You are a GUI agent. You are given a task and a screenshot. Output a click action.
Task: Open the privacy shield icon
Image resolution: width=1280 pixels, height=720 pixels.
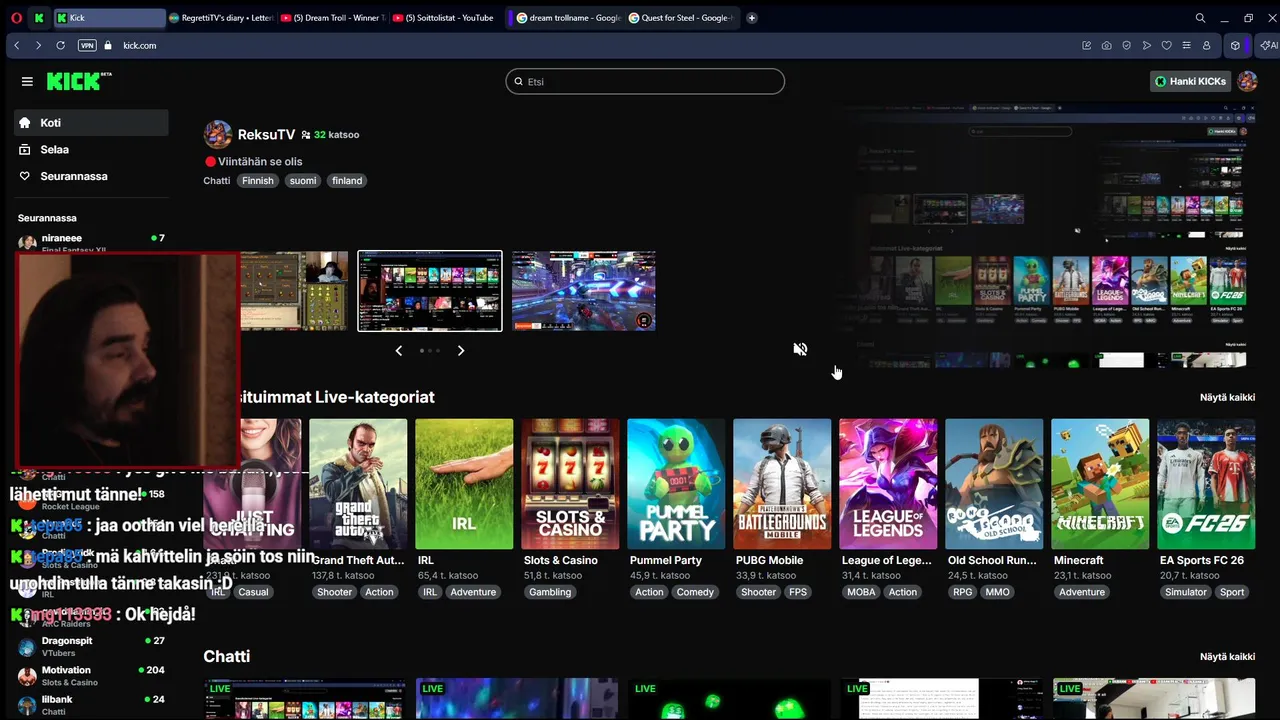point(1126,45)
